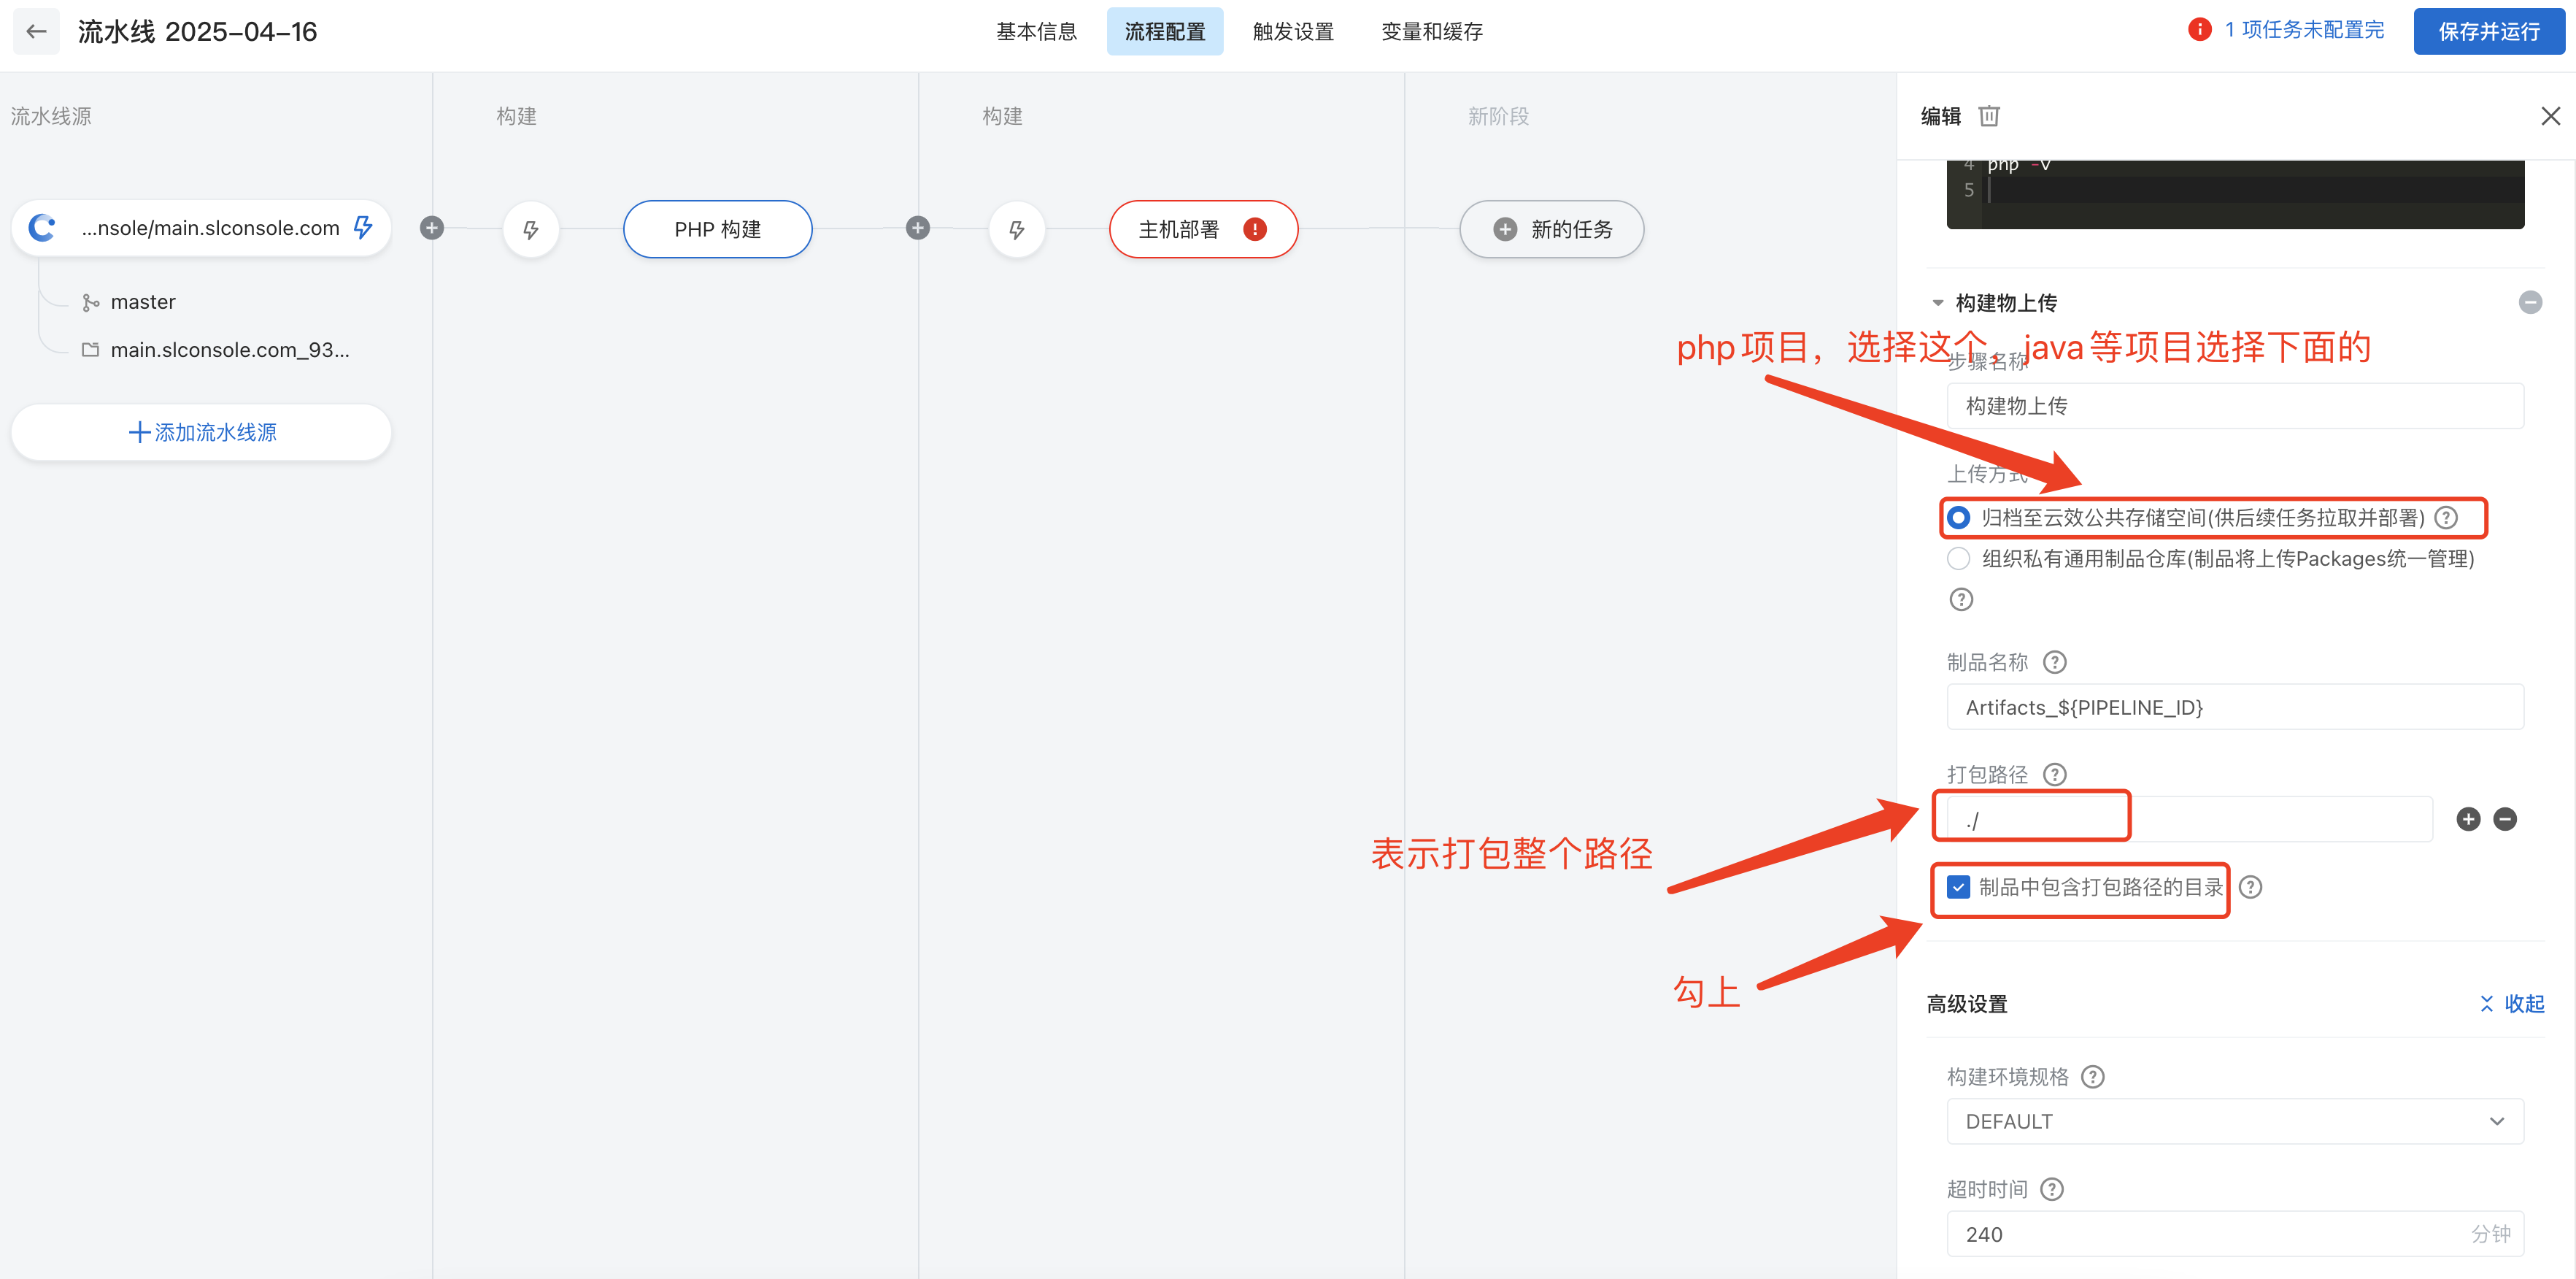Collapse the 构建物上传 step section
This screenshot has height=1279, width=2576.
1937,302
